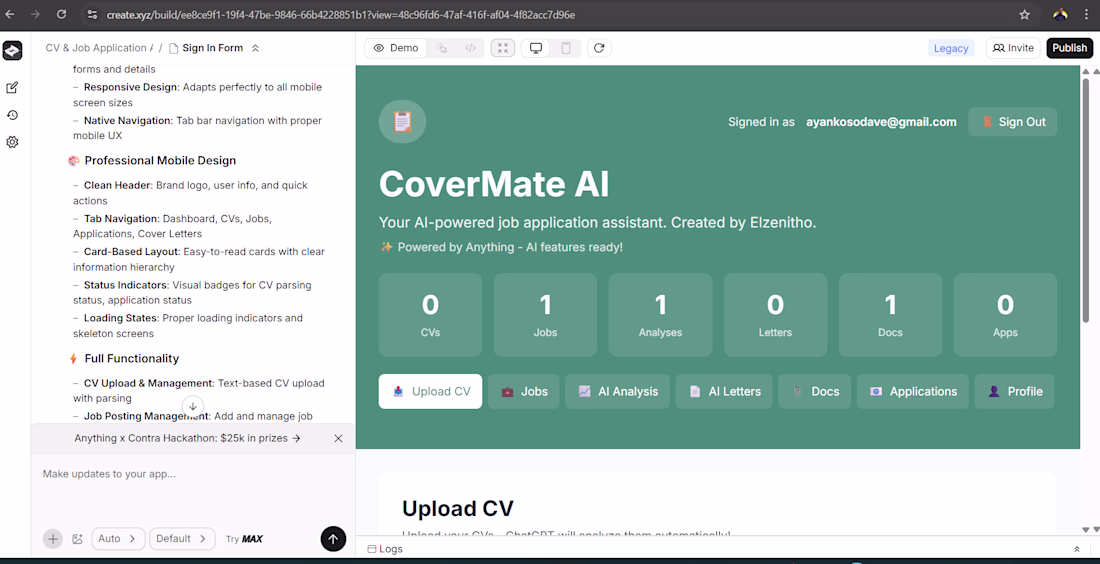Open the Default model dropdown

click(182, 539)
